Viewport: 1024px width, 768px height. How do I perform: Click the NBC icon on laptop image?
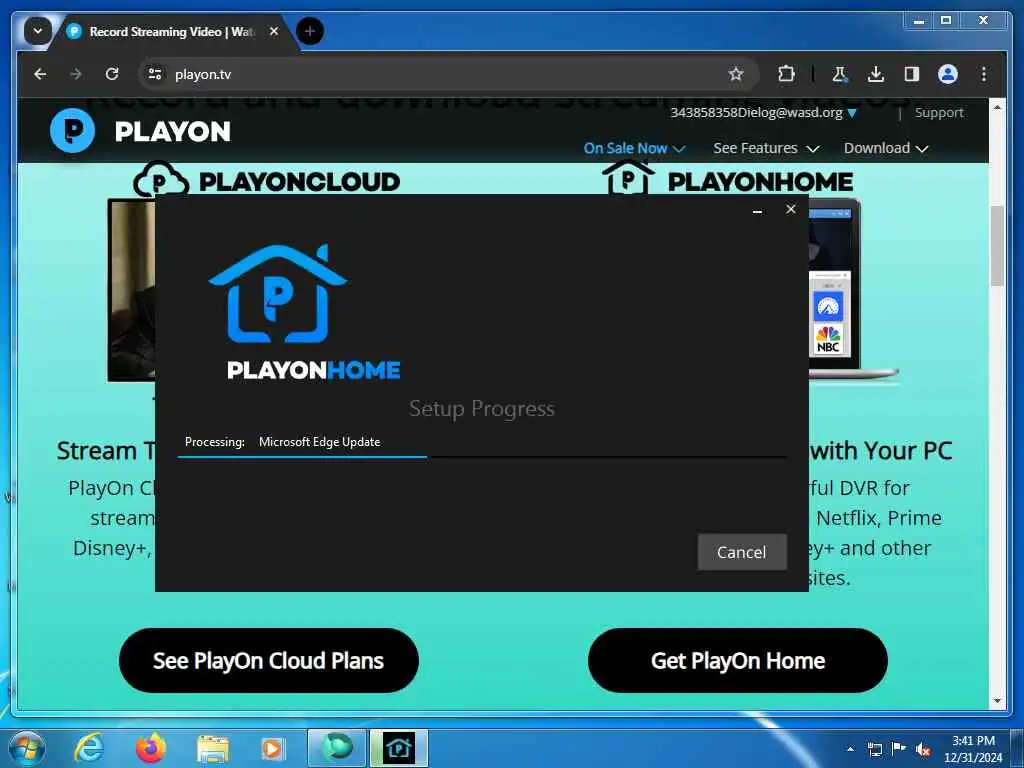coord(828,340)
